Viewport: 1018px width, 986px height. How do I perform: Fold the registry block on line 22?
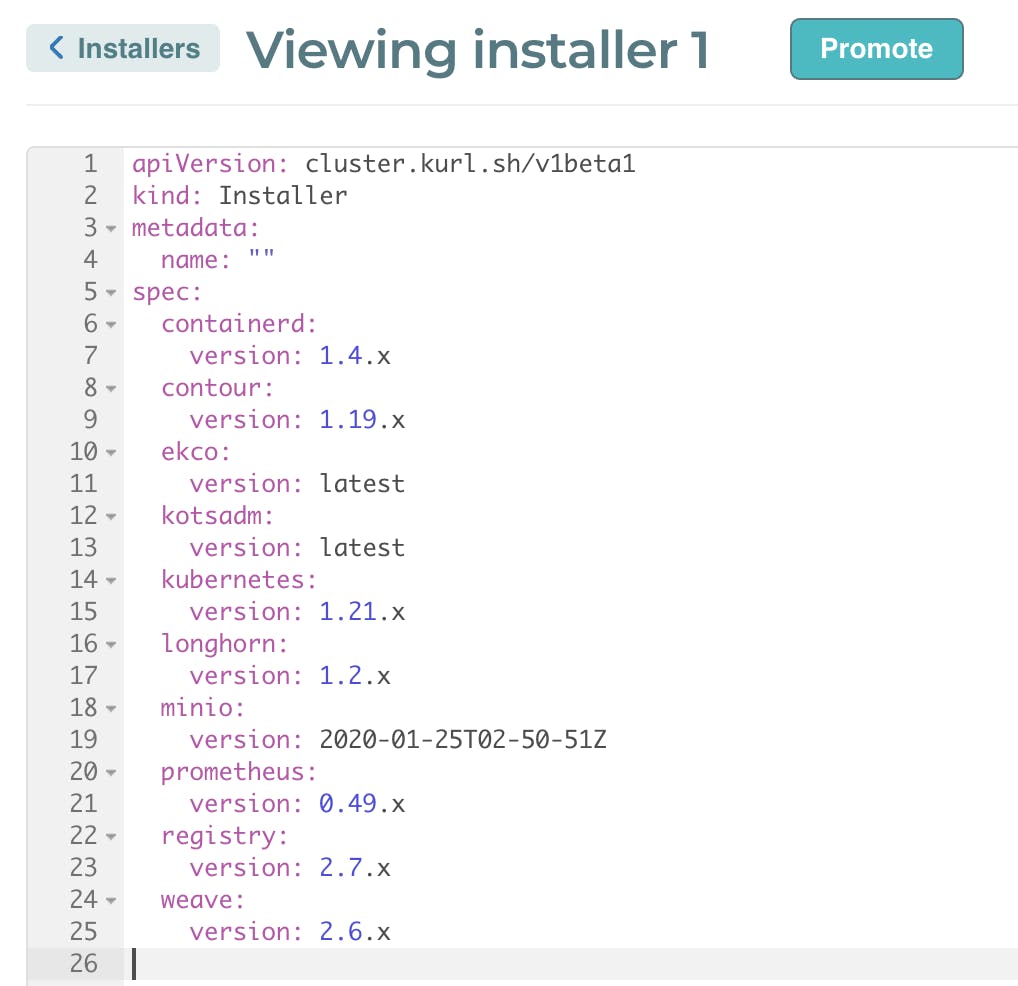tap(111, 836)
